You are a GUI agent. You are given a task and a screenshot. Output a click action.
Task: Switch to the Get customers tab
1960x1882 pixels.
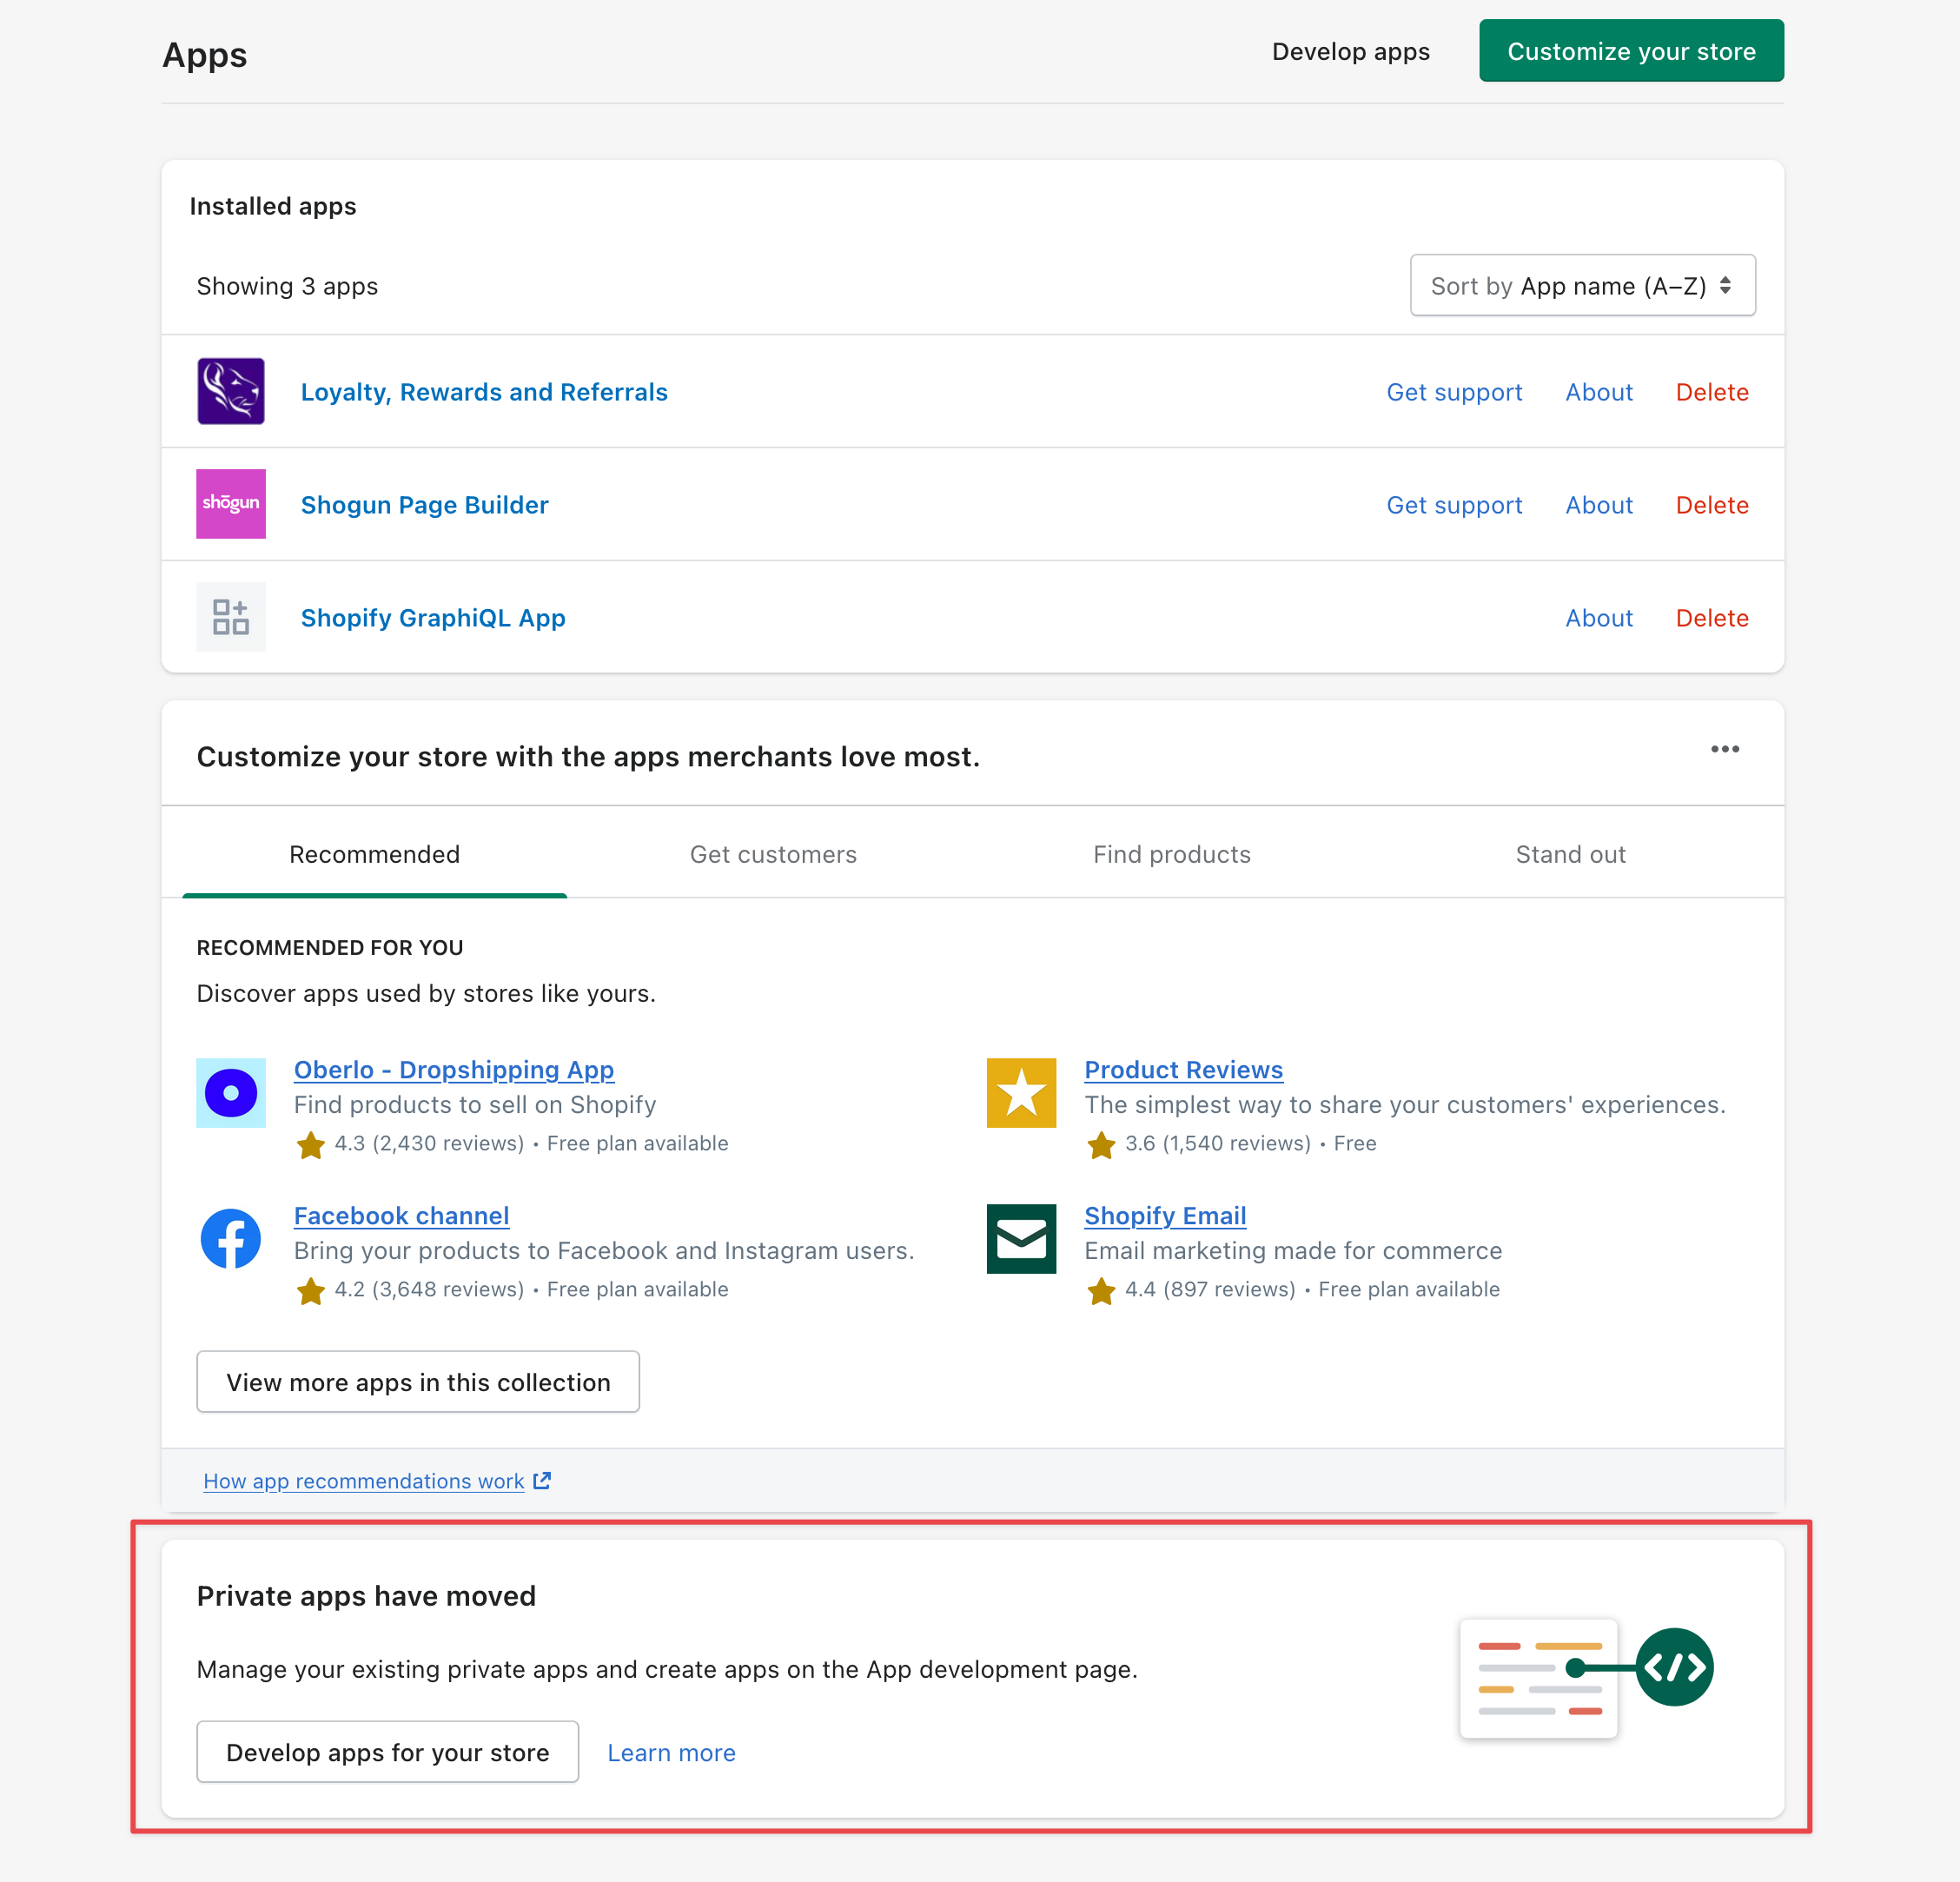(x=773, y=855)
